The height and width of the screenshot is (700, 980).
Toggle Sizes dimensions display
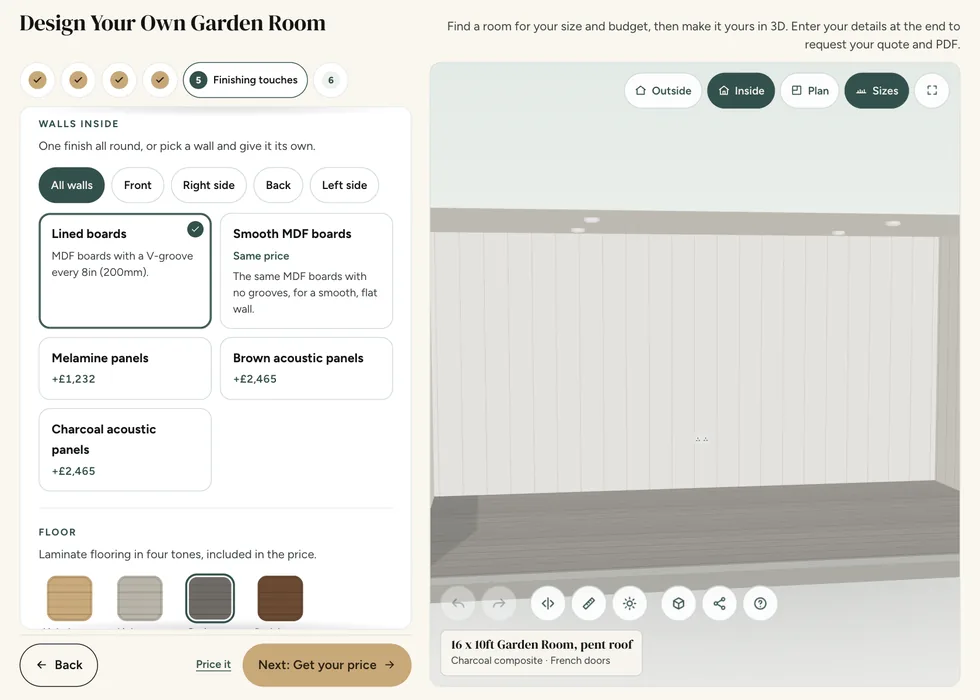coord(877,91)
